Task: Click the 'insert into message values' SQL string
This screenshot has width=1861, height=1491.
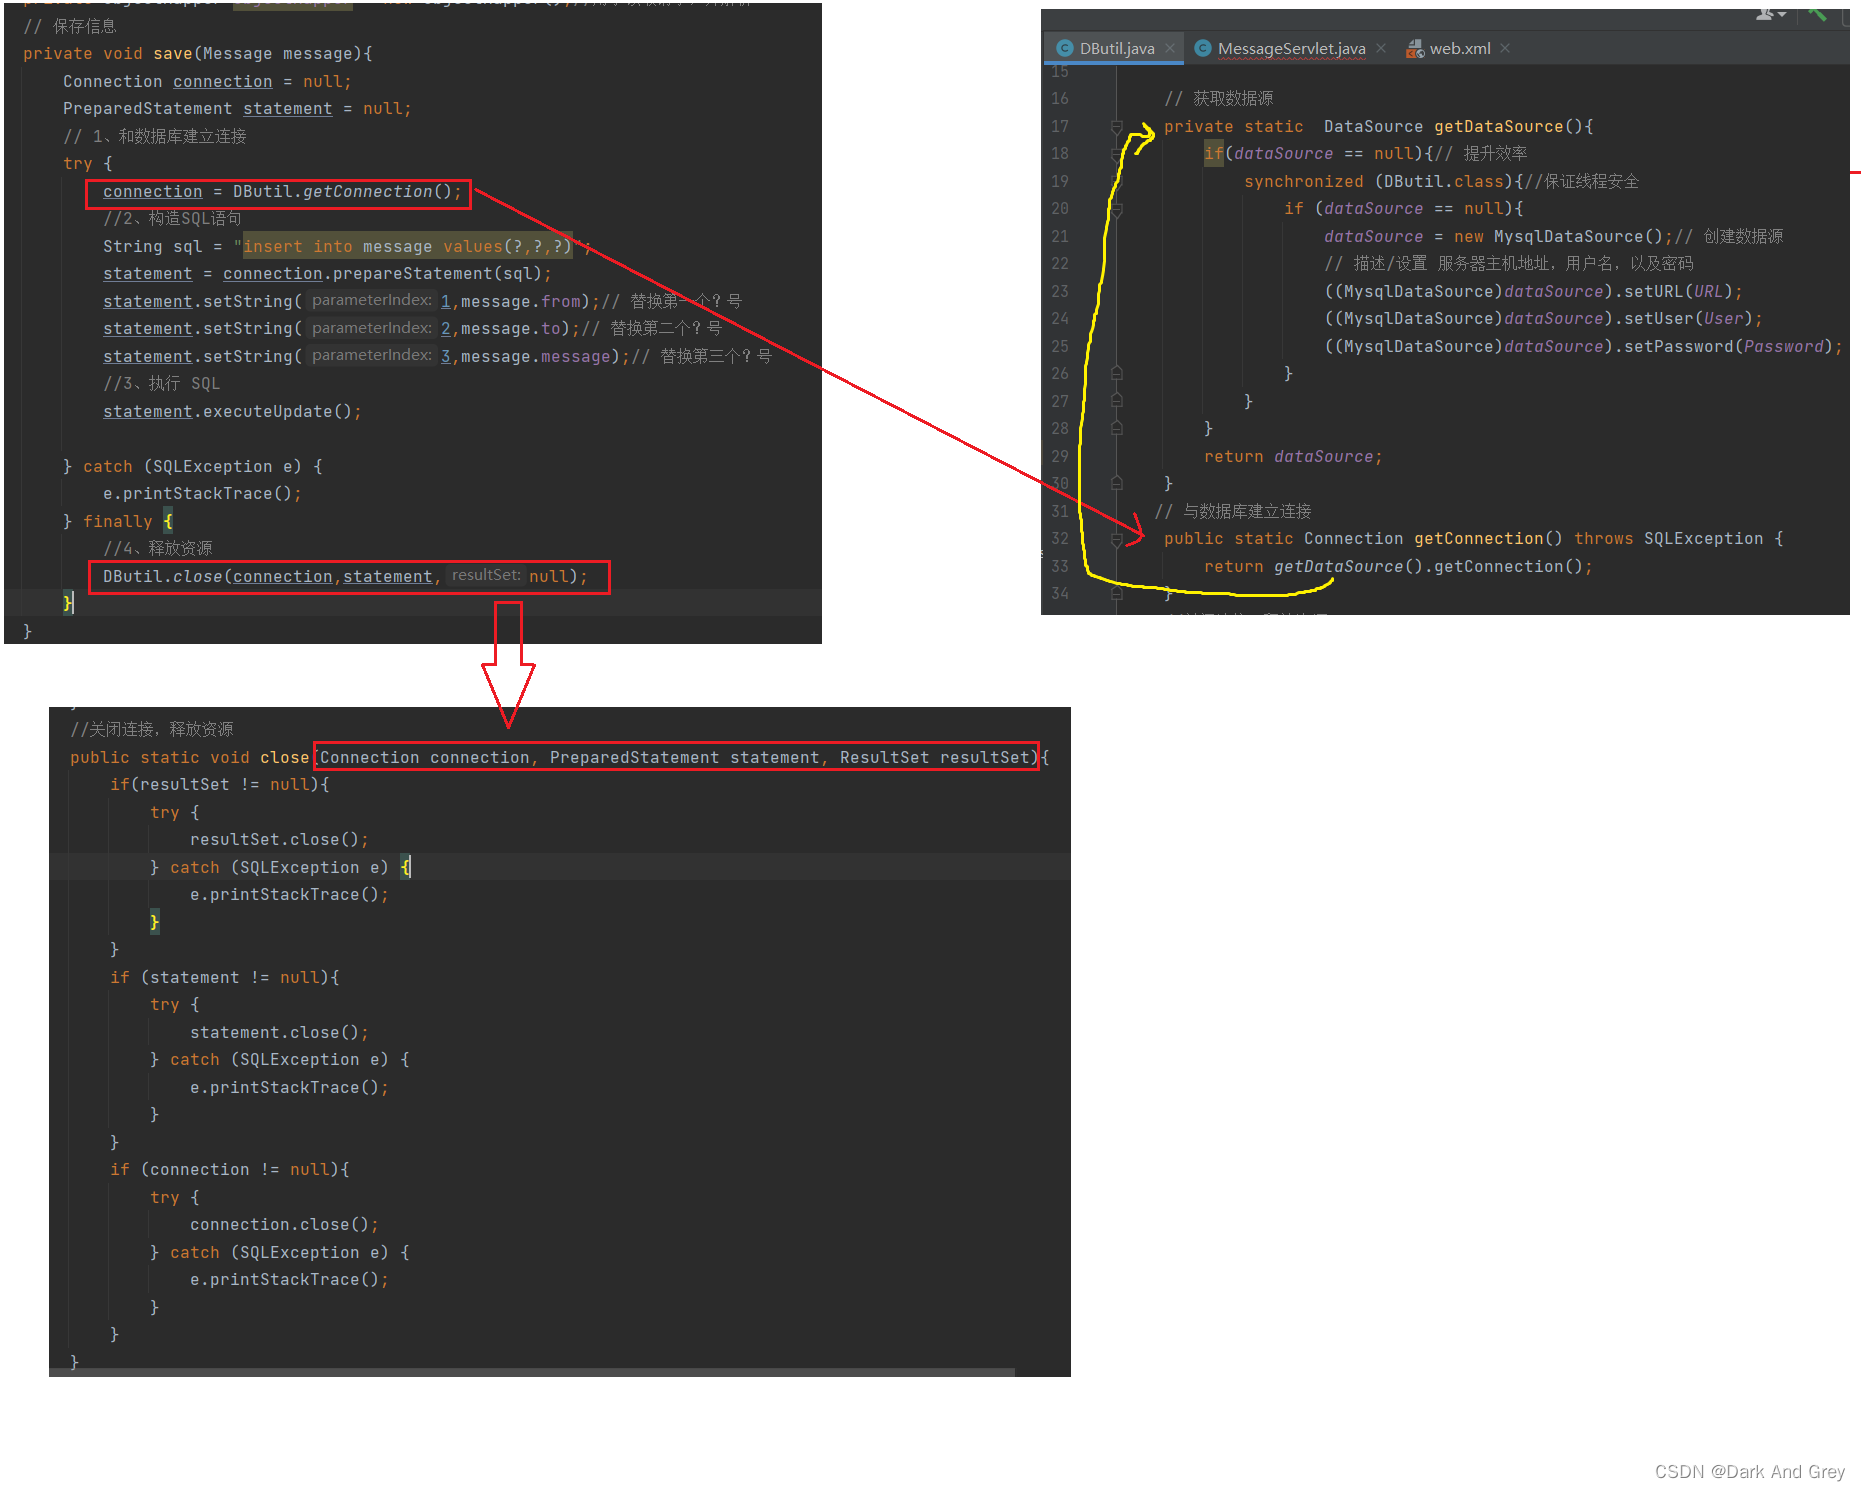Action: [x=407, y=246]
